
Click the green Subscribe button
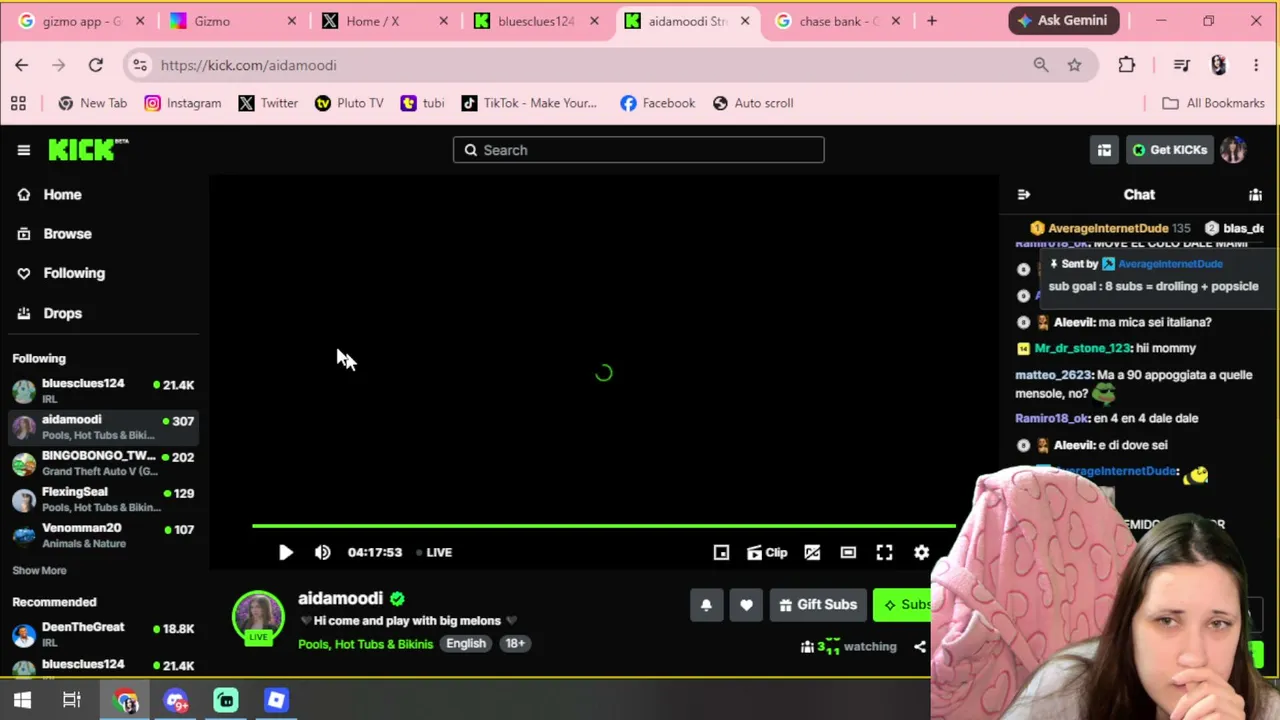point(903,605)
